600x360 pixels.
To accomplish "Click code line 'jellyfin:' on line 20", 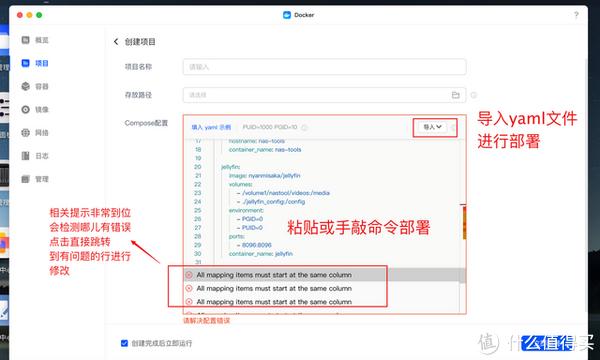I will [230, 167].
